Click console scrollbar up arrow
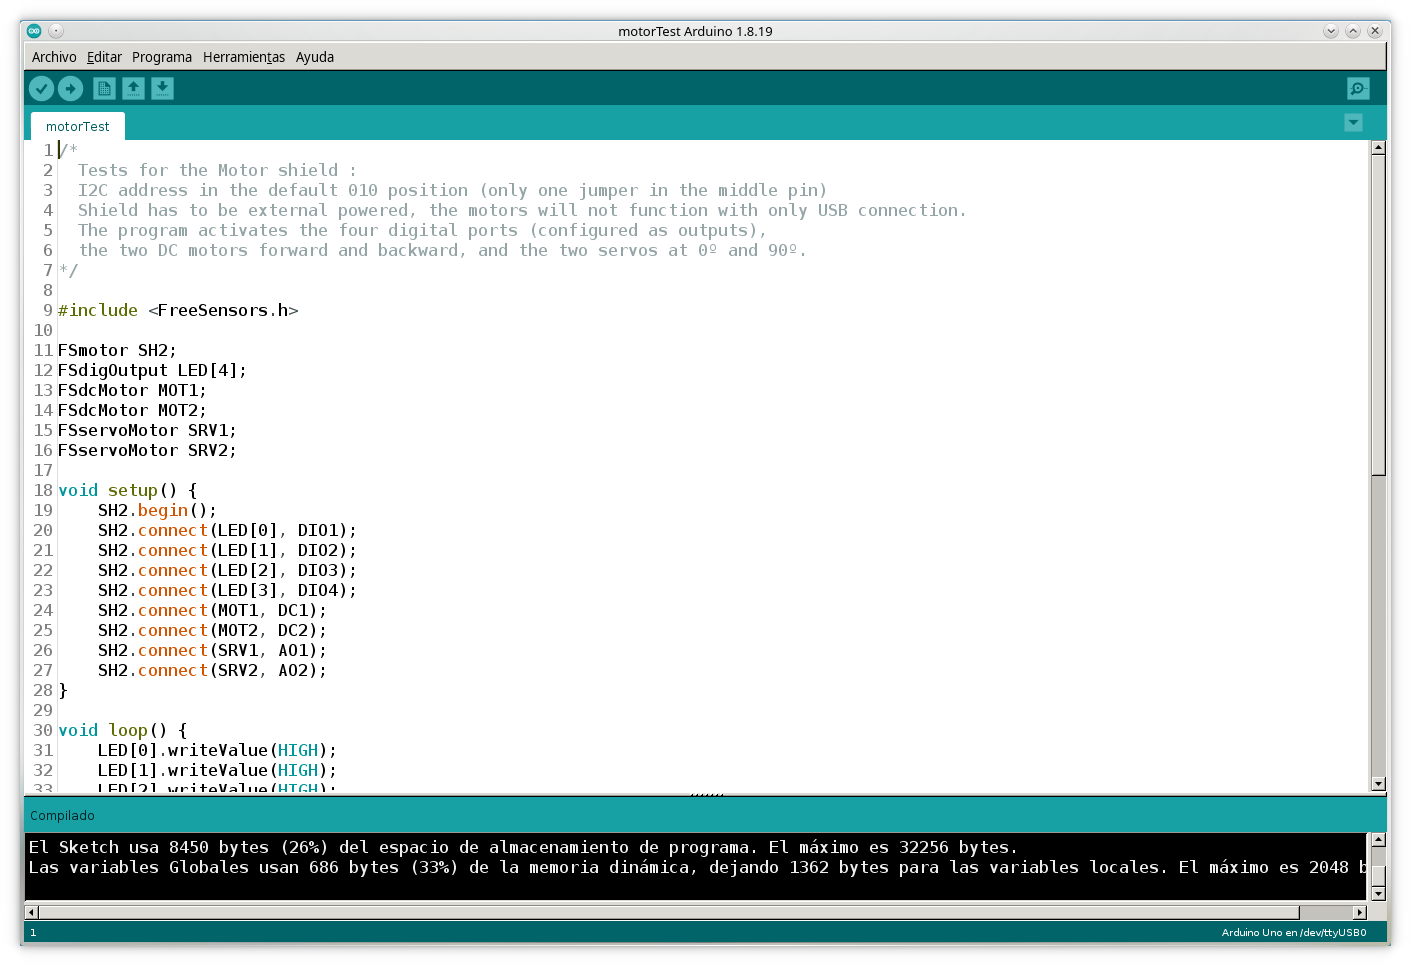Image resolution: width=1411 pixels, height=966 pixels. click(x=1379, y=840)
